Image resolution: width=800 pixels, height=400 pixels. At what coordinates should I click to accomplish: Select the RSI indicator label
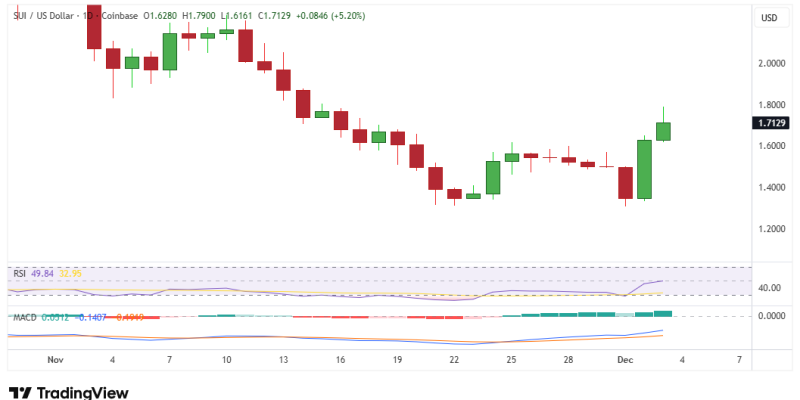point(19,273)
